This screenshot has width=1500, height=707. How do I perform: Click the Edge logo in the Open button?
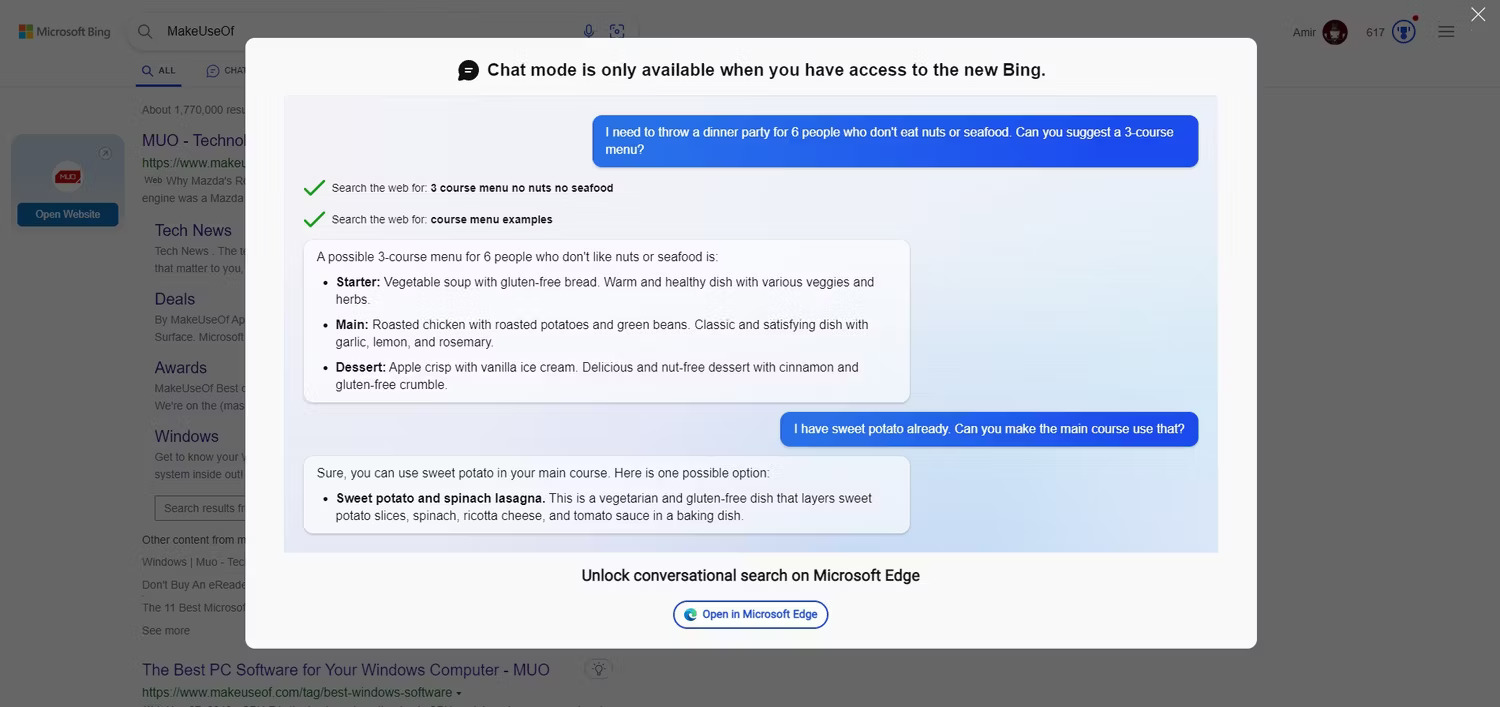690,614
